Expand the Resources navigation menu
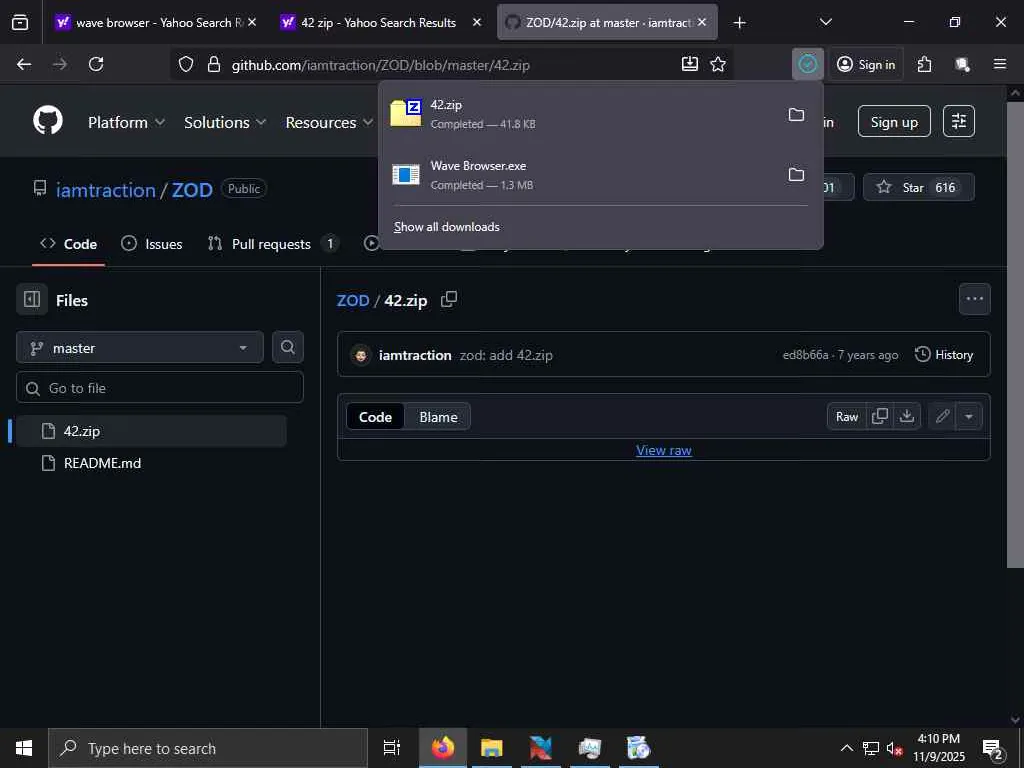Image resolution: width=1024 pixels, height=768 pixels. (329, 122)
